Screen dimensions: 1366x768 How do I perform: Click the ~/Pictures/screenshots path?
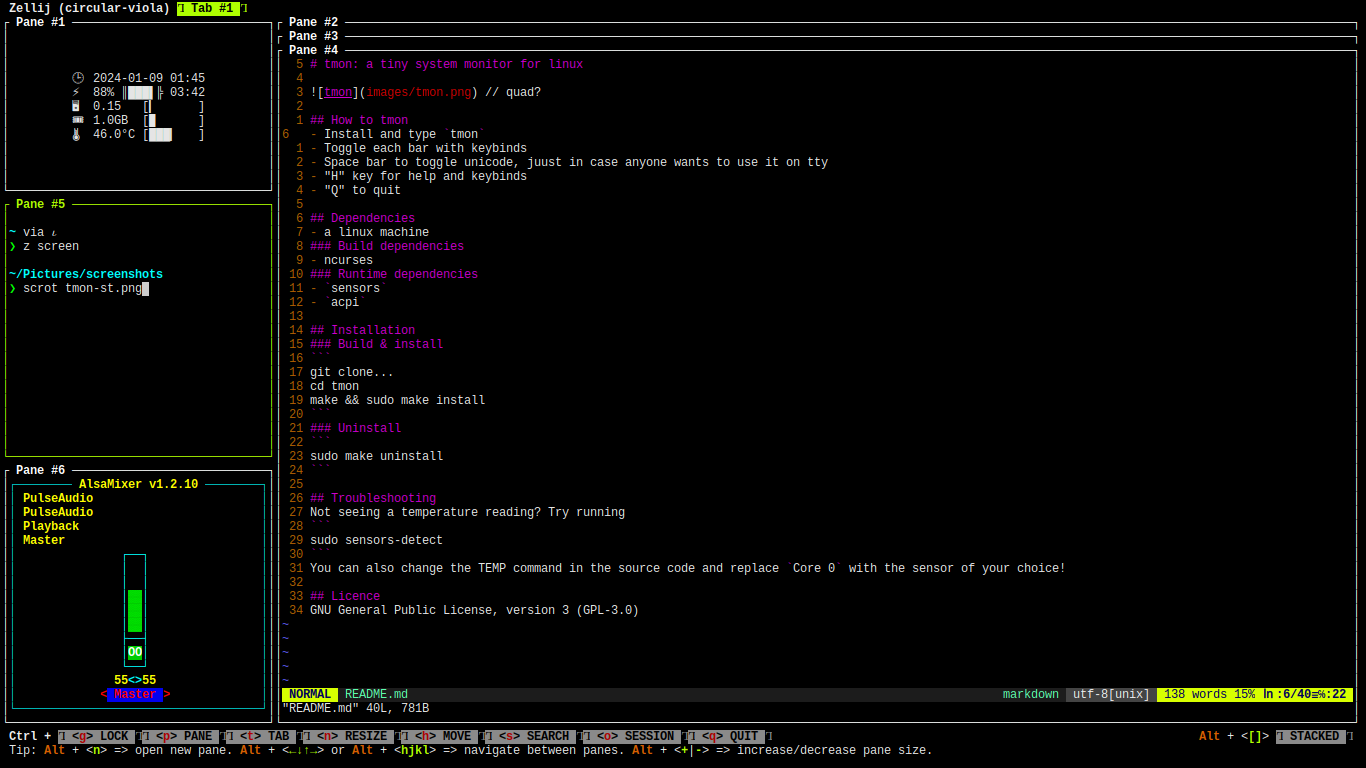86,274
